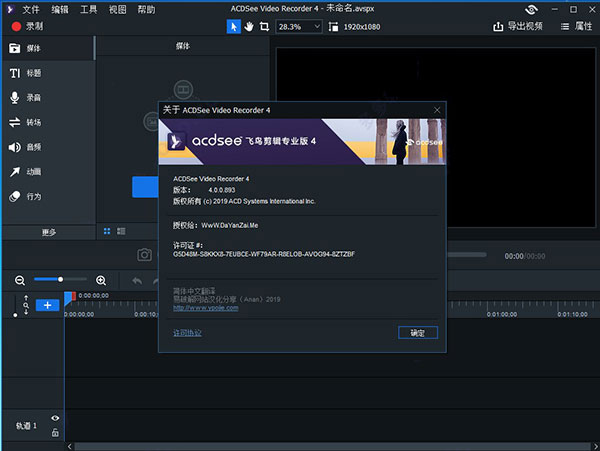The image size is (600, 451).
Task: Open the license agreement link
Action: pos(187,332)
